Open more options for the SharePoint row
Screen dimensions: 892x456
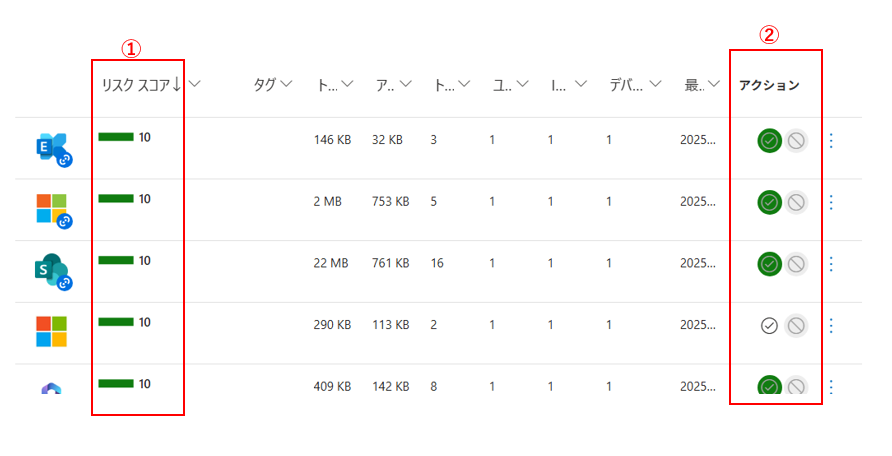tap(832, 264)
